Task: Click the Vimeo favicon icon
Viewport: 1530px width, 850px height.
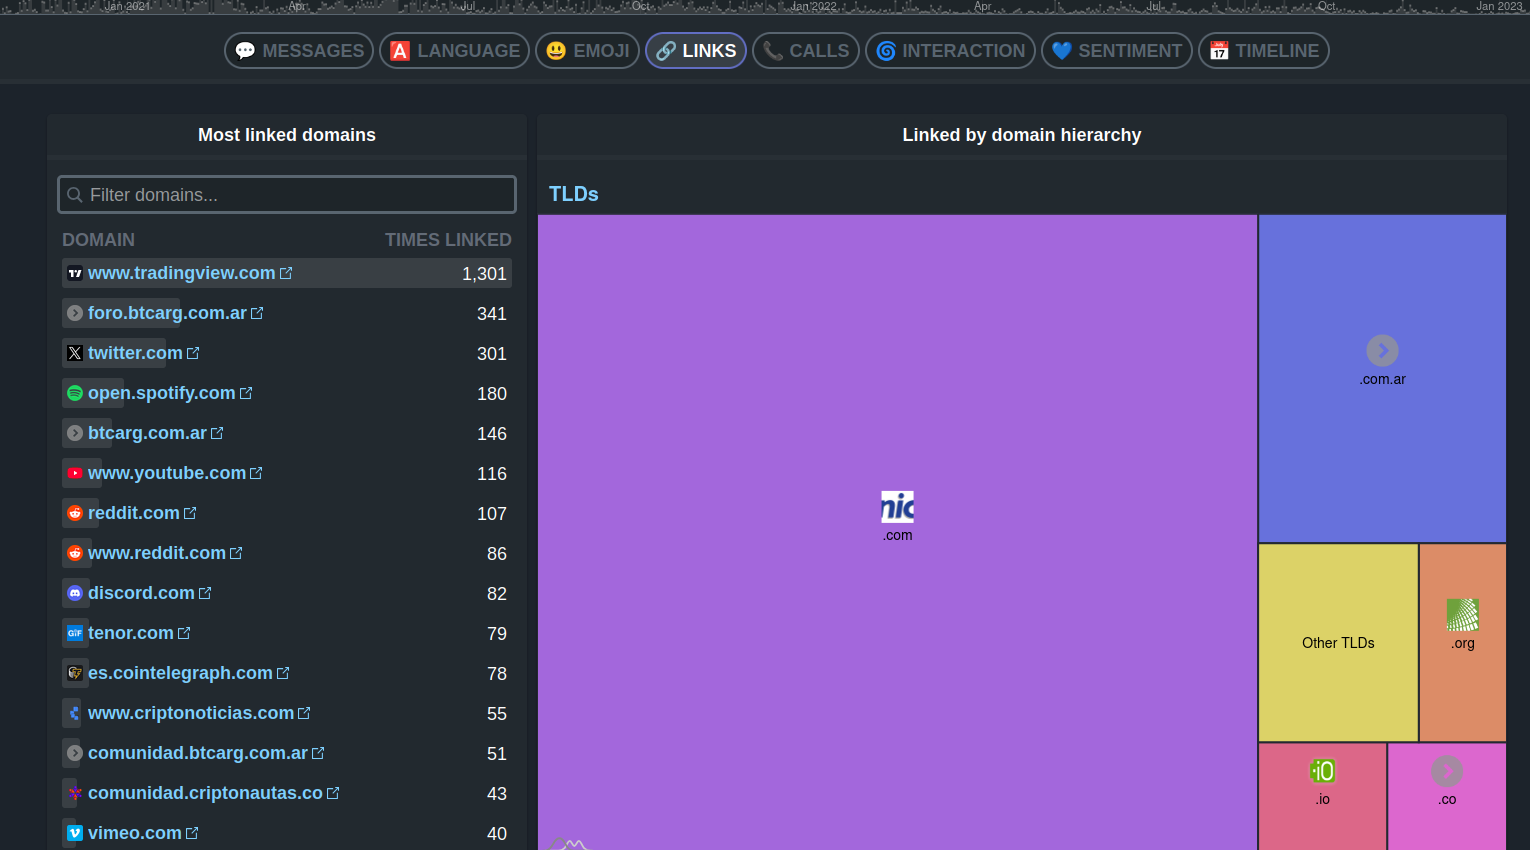Action: [75, 833]
